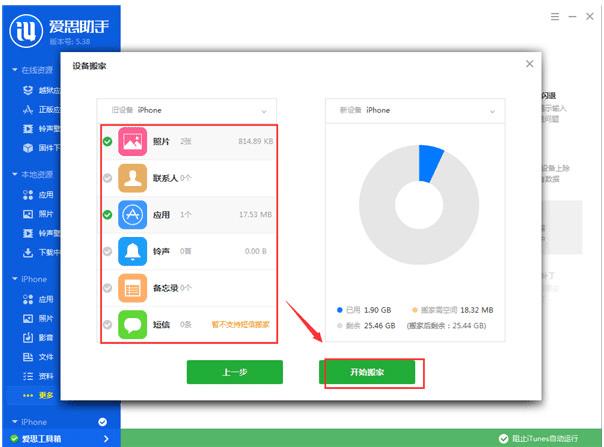Collapse the bottom iPhone sidebar section
Viewport: 604px width, 447px height.
15,422
